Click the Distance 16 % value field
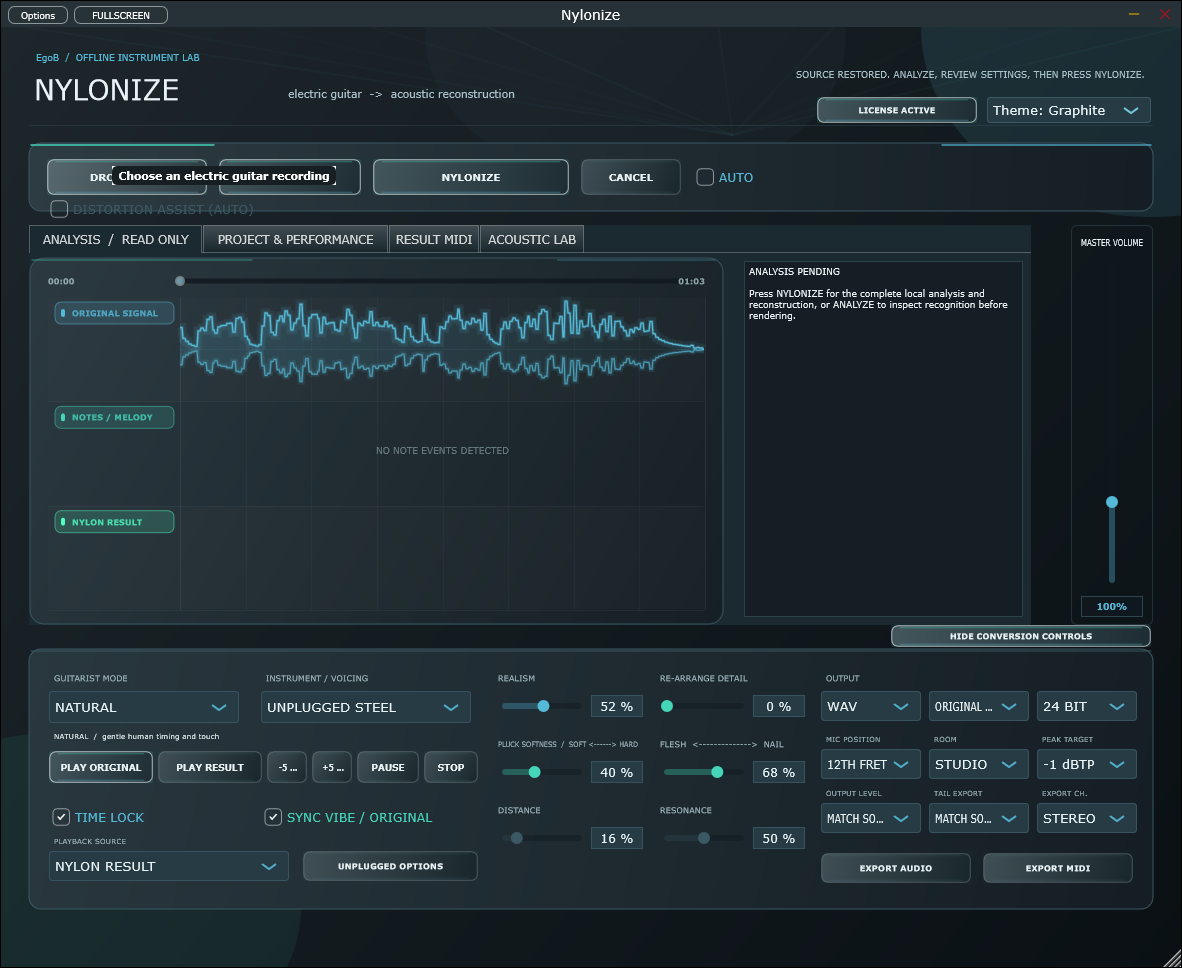Image resolution: width=1182 pixels, height=968 pixels. click(x=617, y=838)
